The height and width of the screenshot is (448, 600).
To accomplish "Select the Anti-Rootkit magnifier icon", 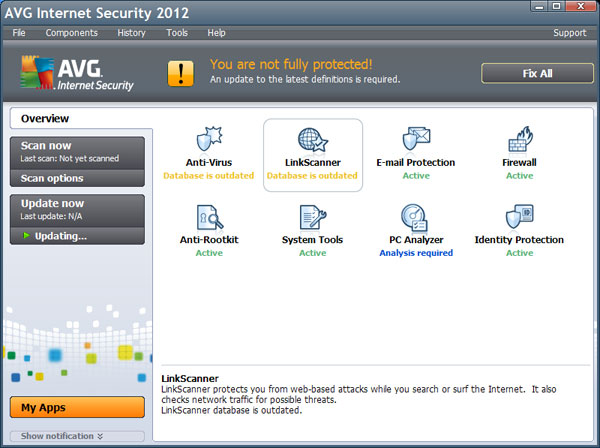I will coord(209,217).
